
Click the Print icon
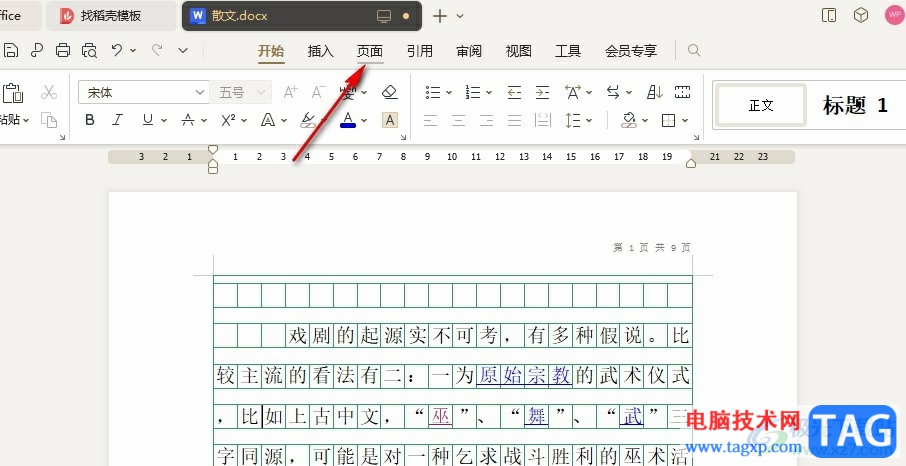pos(63,51)
